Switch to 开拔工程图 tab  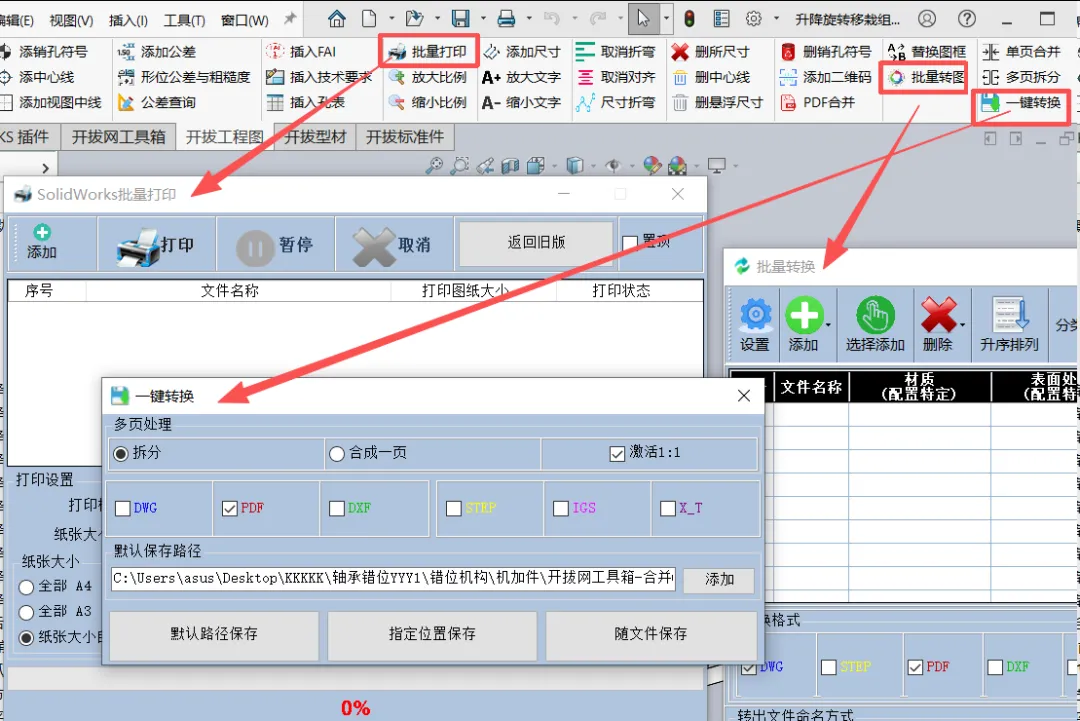[225, 137]
